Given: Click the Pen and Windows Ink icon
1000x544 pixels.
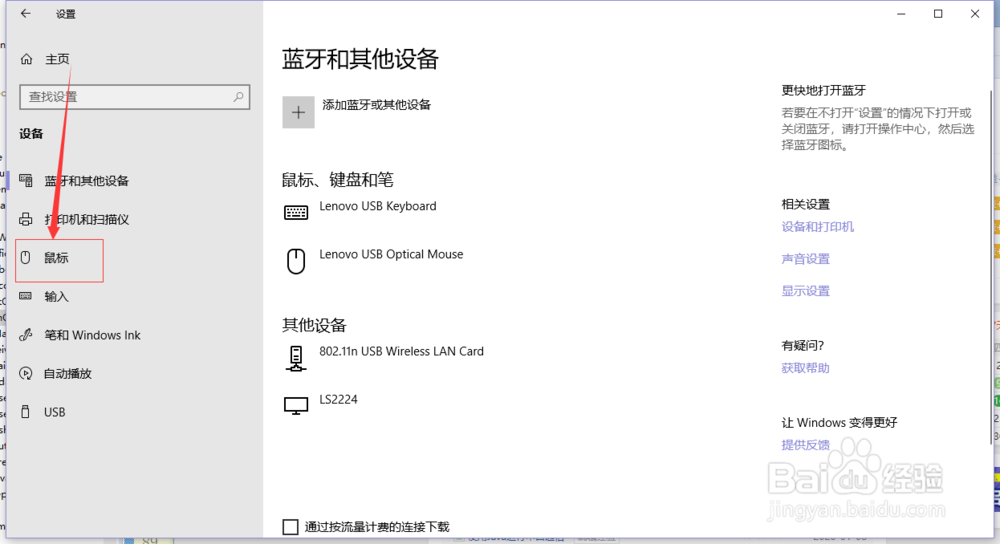Looking at the screenshot, I should click(26, 335).
